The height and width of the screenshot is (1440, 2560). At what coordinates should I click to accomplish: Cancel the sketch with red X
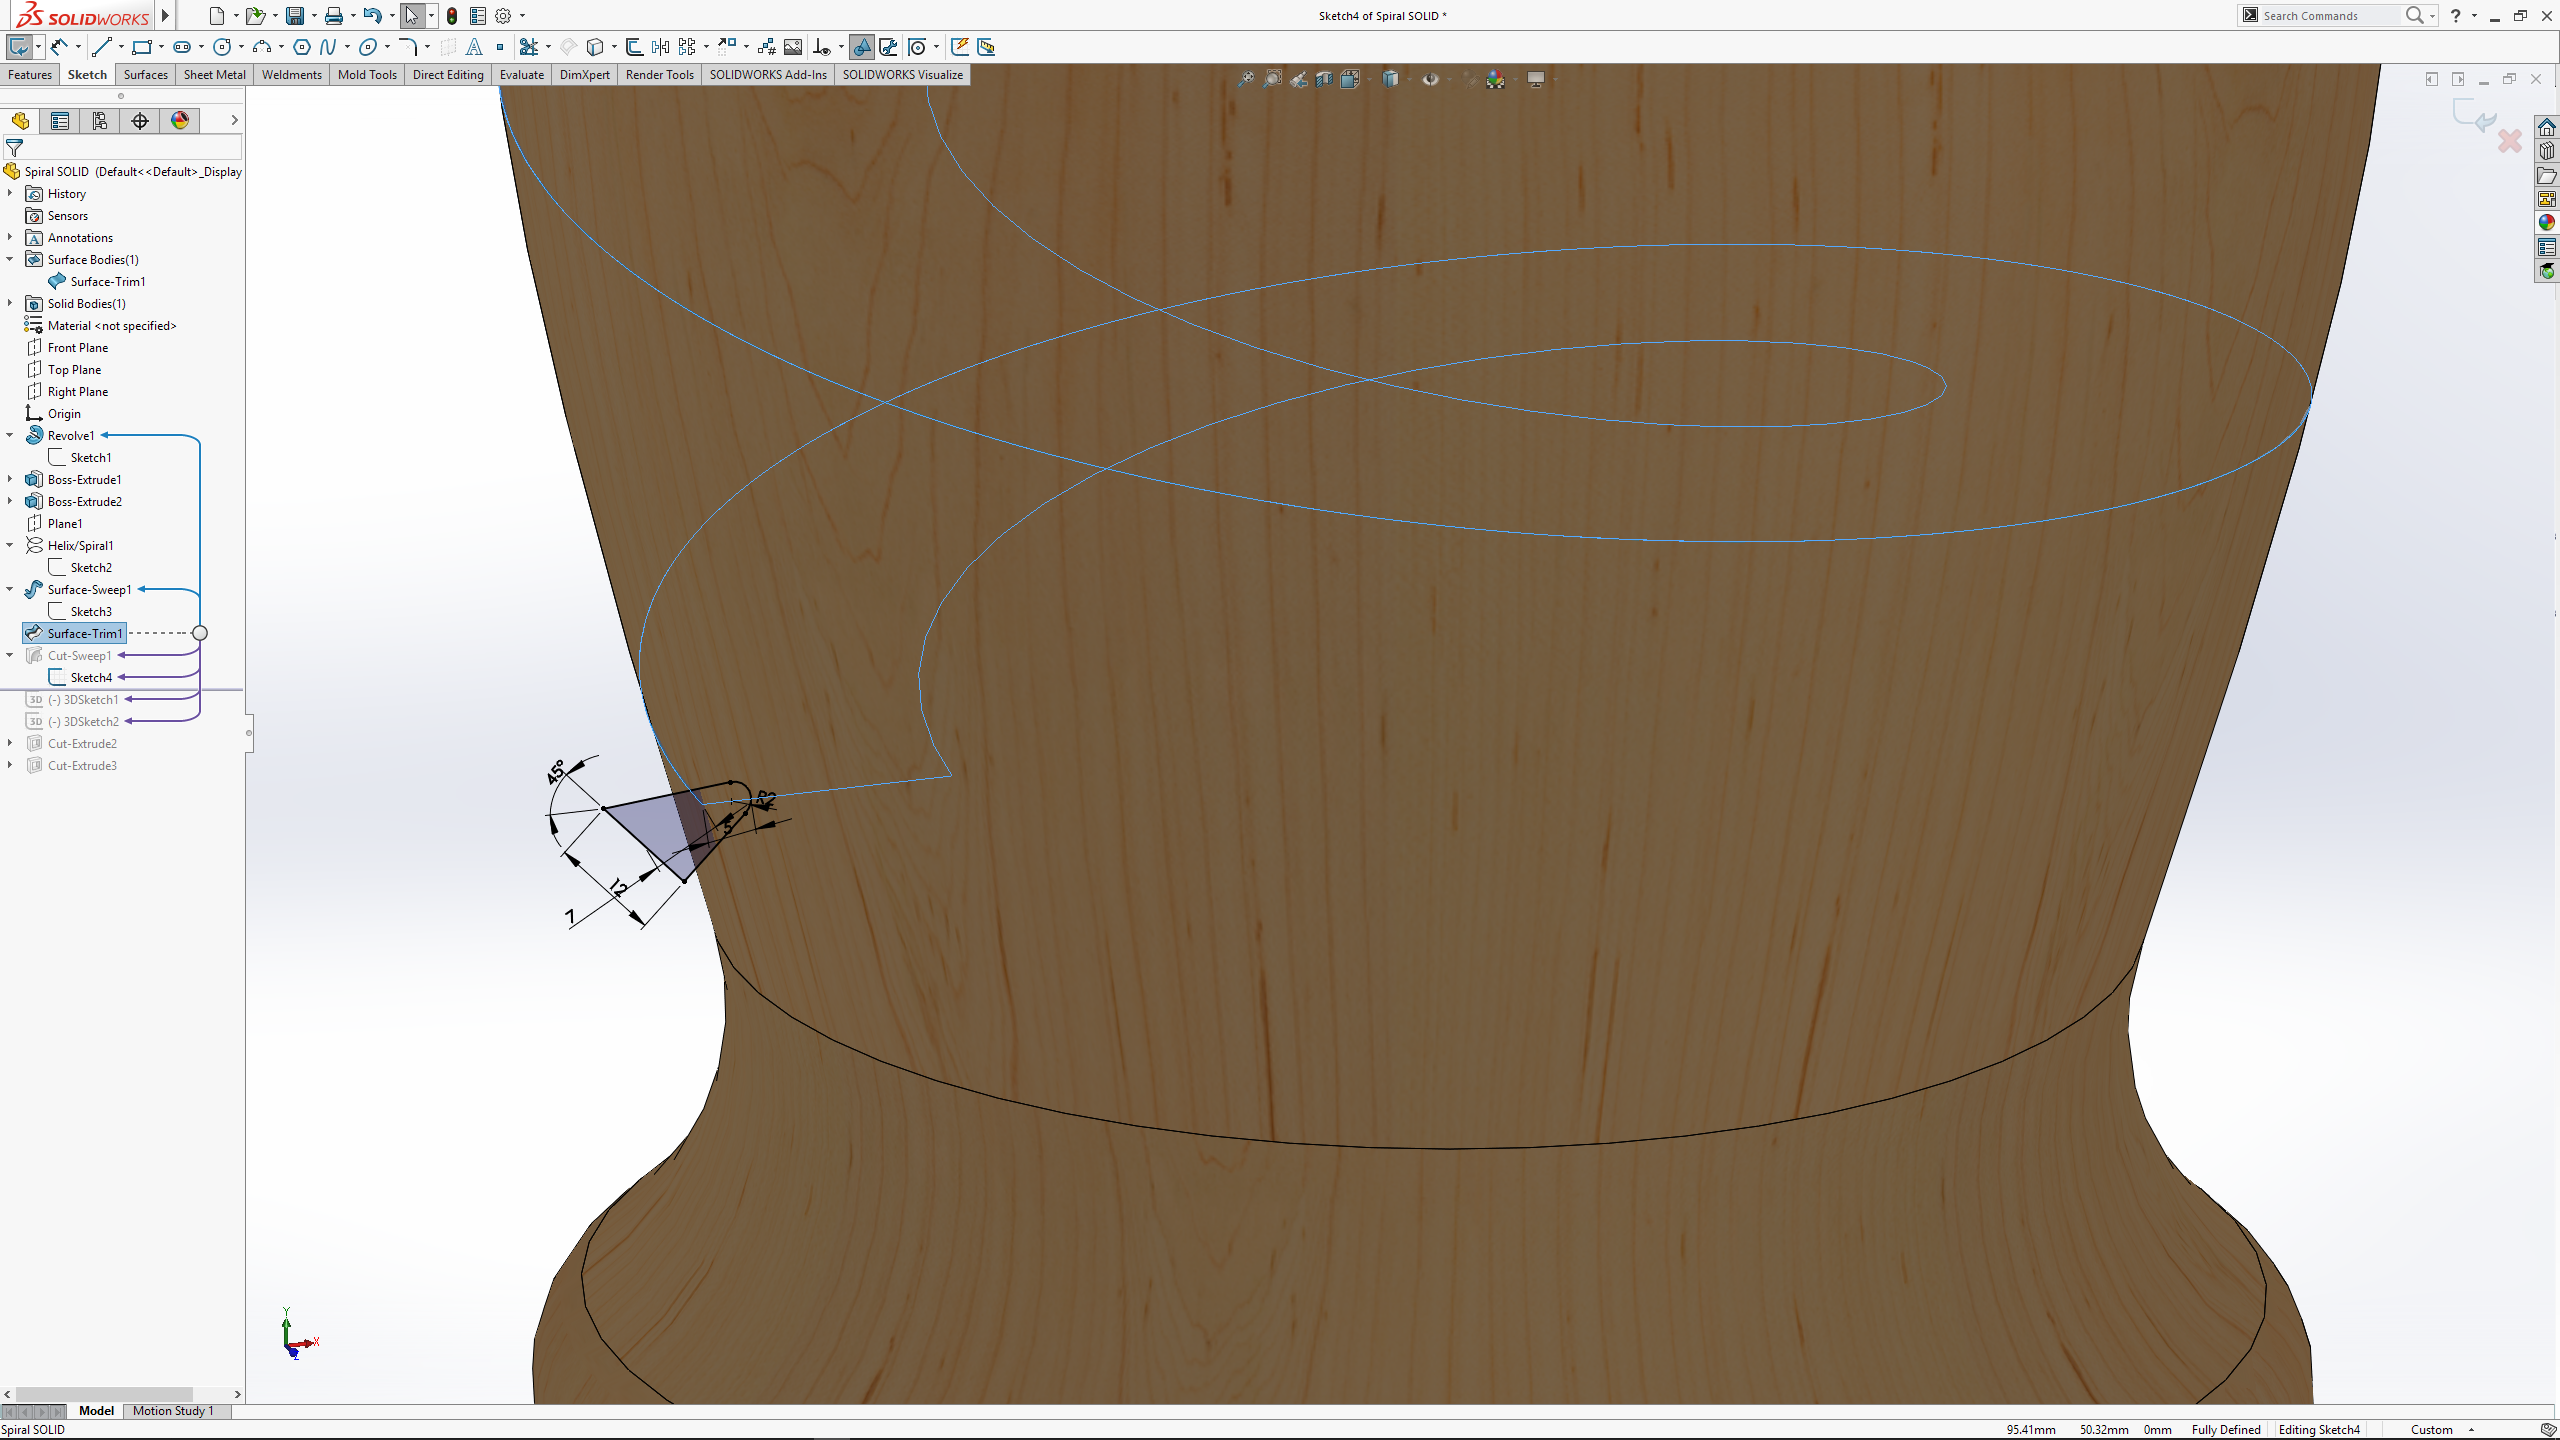(2509, 141)
